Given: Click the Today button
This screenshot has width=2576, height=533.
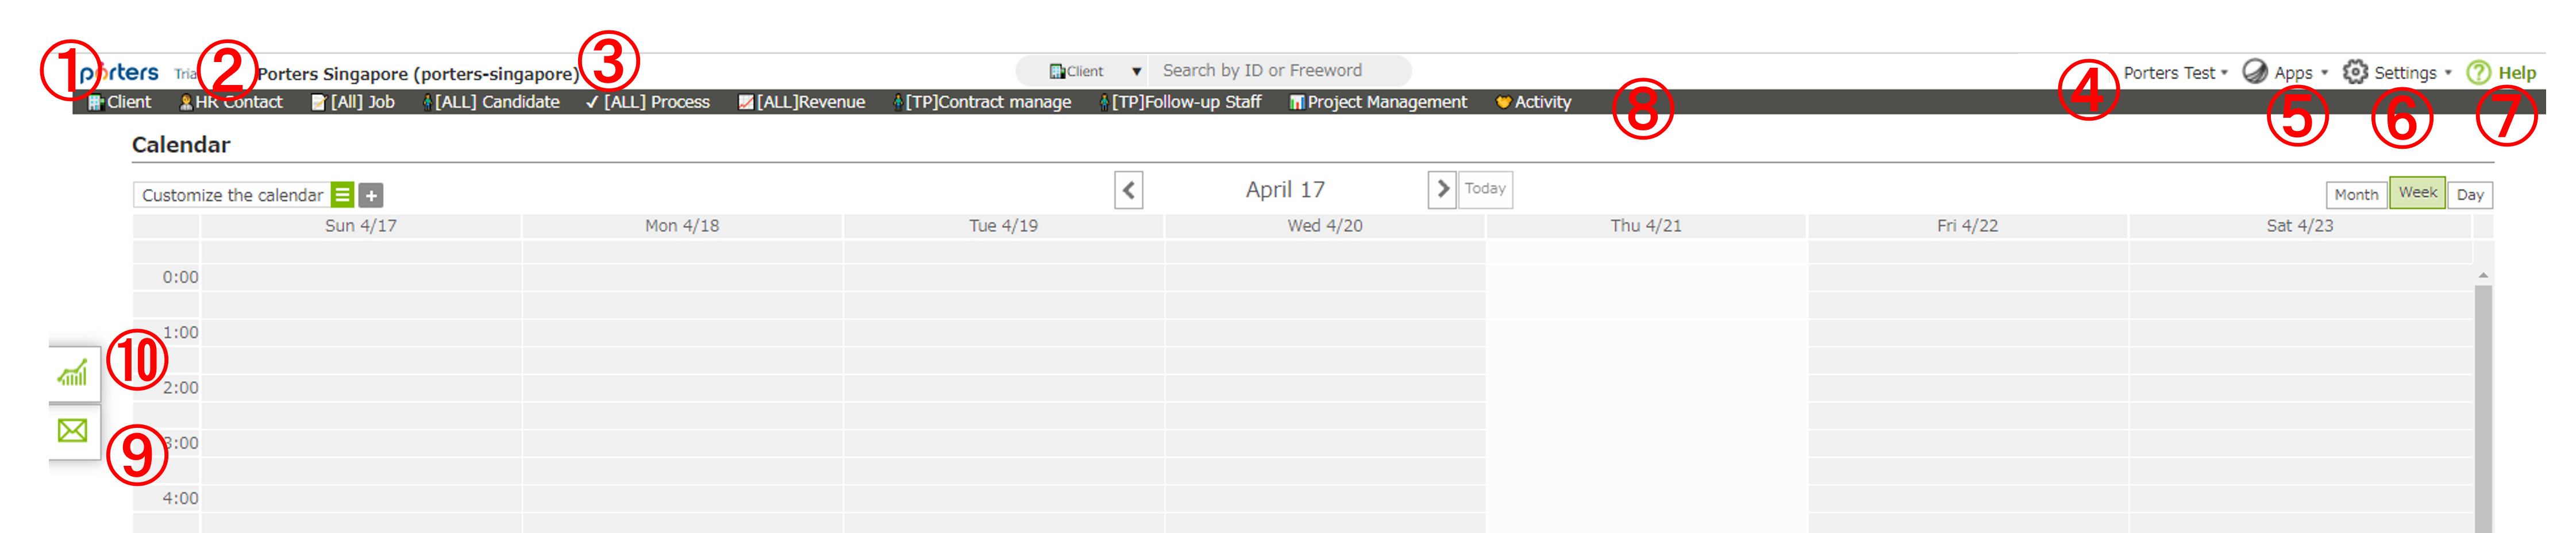Looking at the screenshot, I should (1485, 189).
